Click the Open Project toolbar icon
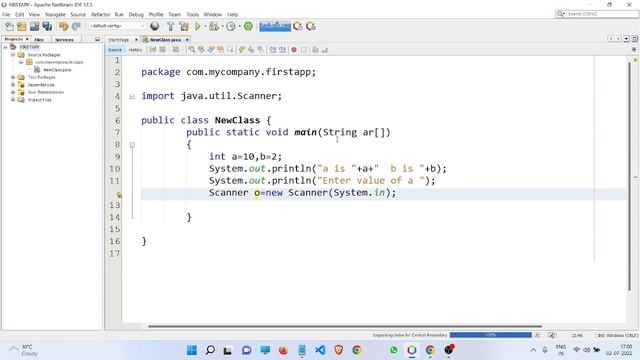 click(x=34, y=27)
